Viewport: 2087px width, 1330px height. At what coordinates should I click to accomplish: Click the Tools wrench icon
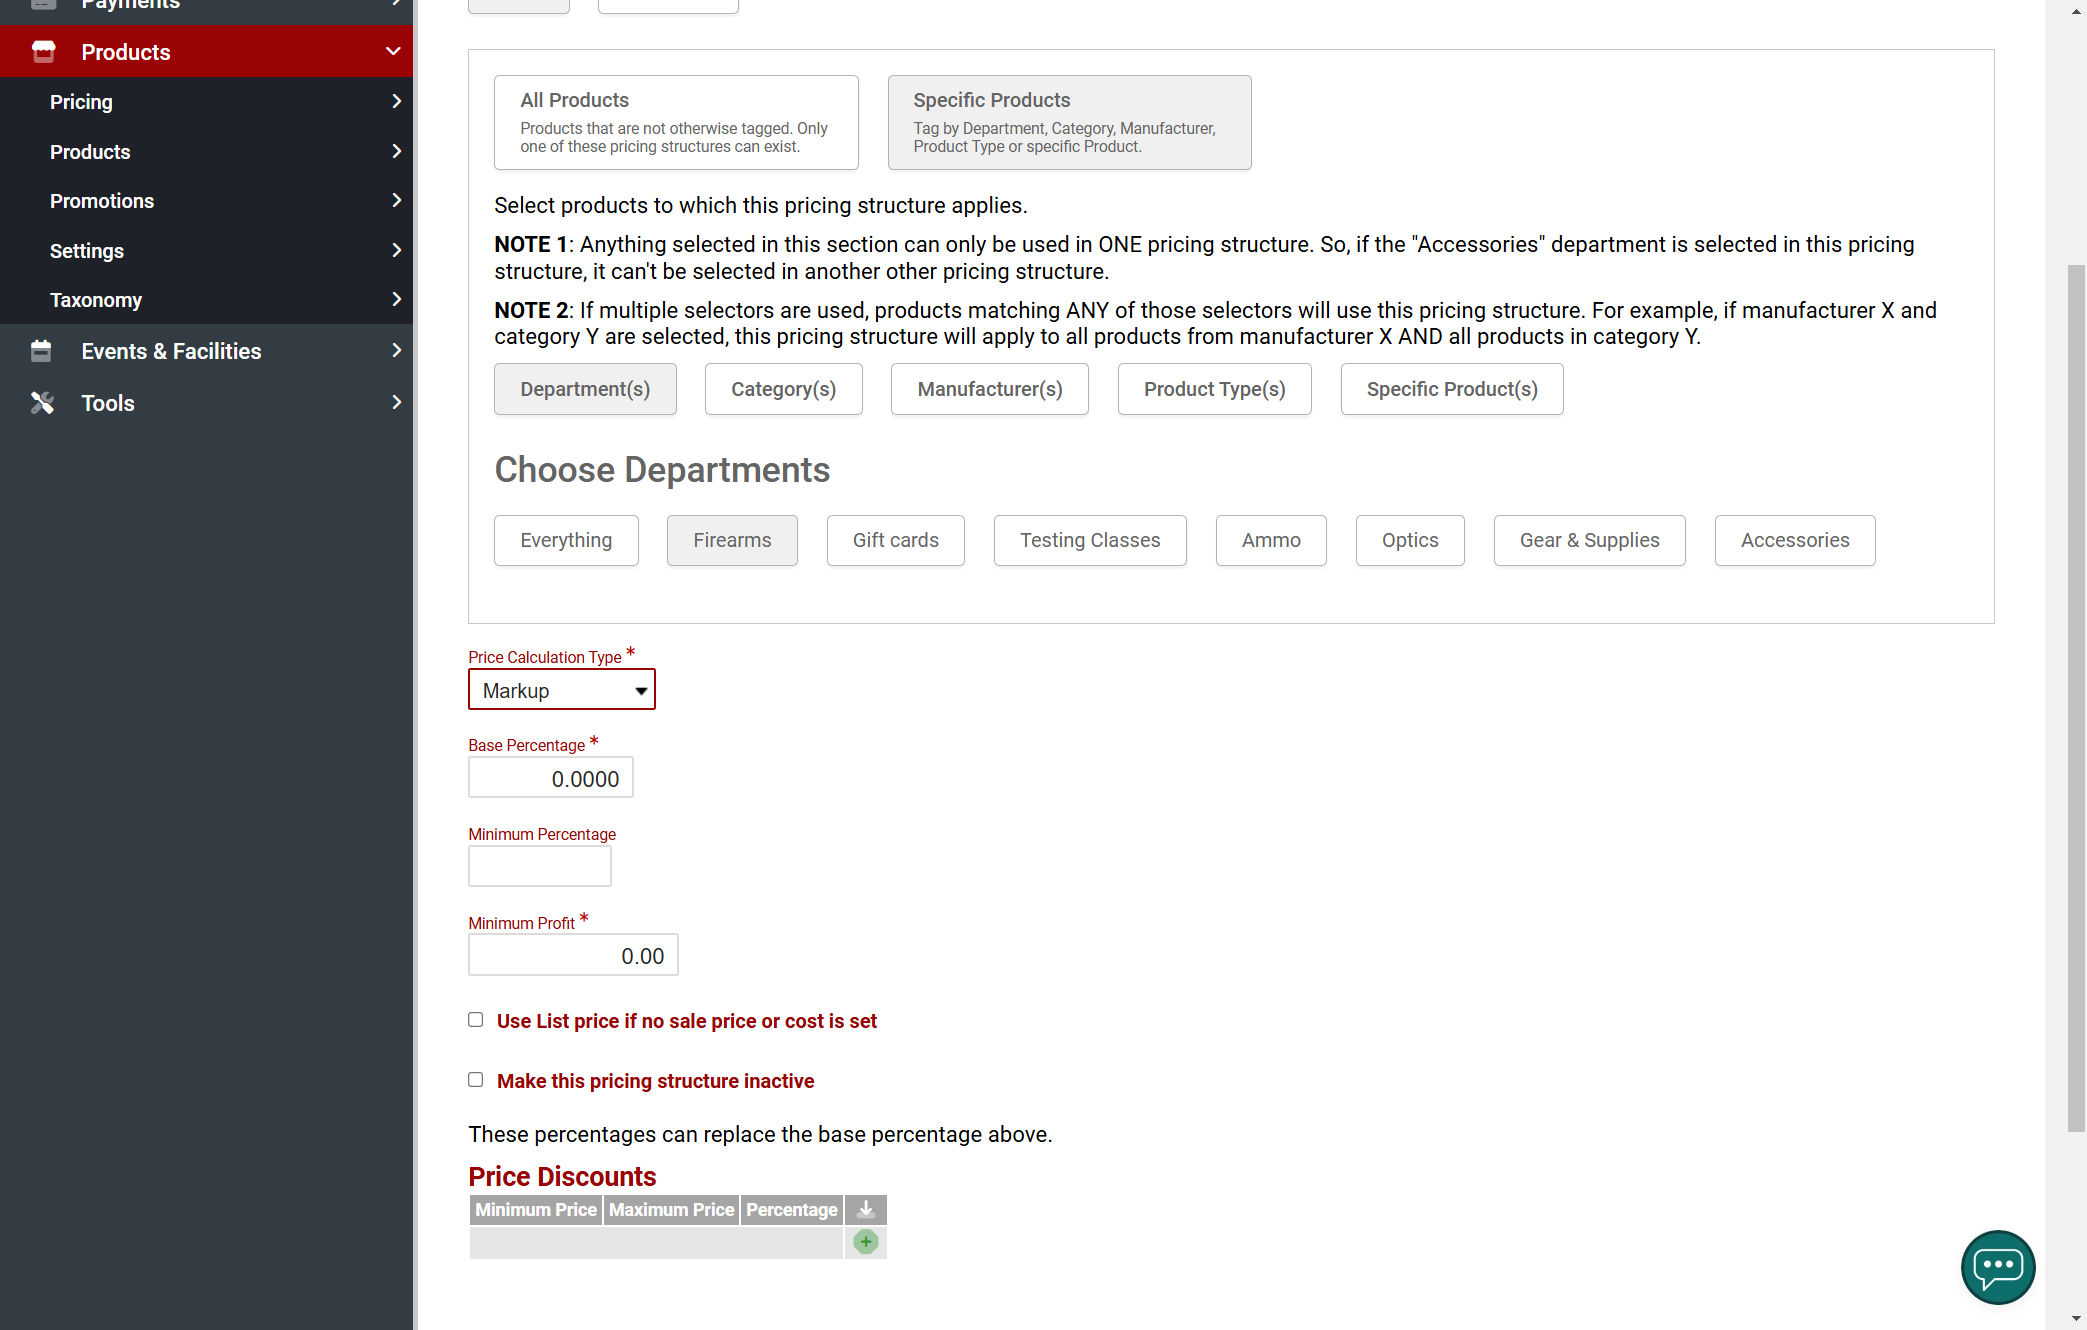point(42,403)
